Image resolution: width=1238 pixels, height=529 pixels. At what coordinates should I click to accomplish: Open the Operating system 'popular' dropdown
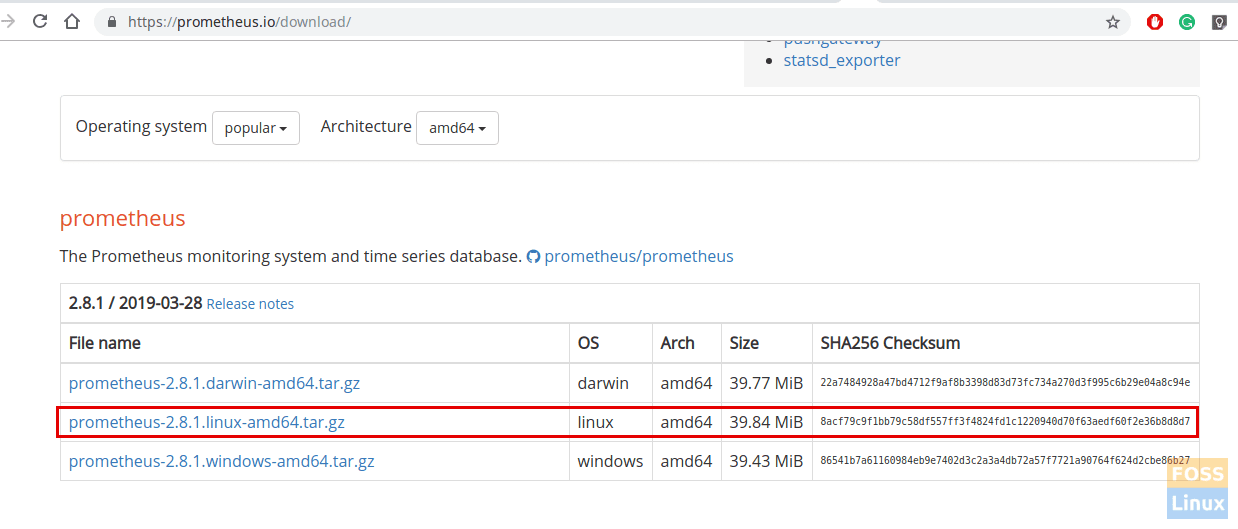click(x=256, y=128)
